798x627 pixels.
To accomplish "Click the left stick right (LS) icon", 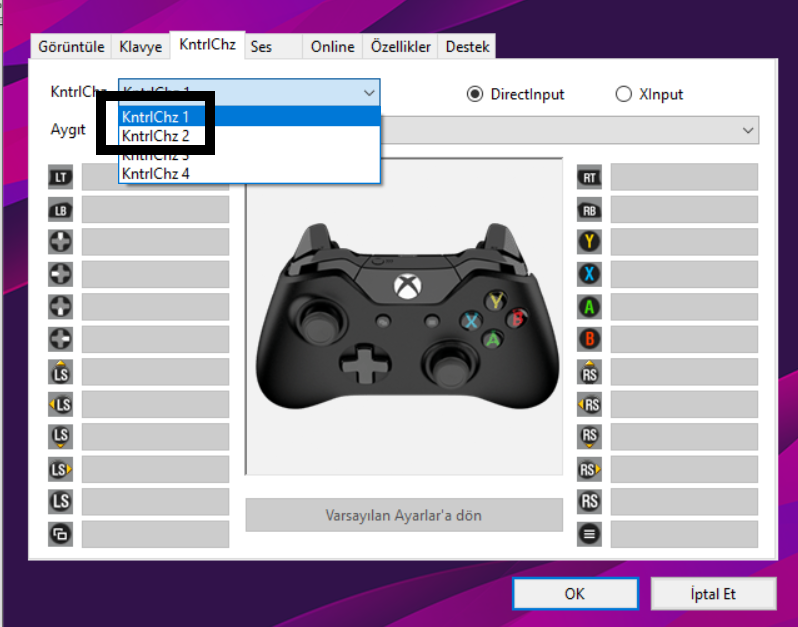I will click(x=61, y=469).
